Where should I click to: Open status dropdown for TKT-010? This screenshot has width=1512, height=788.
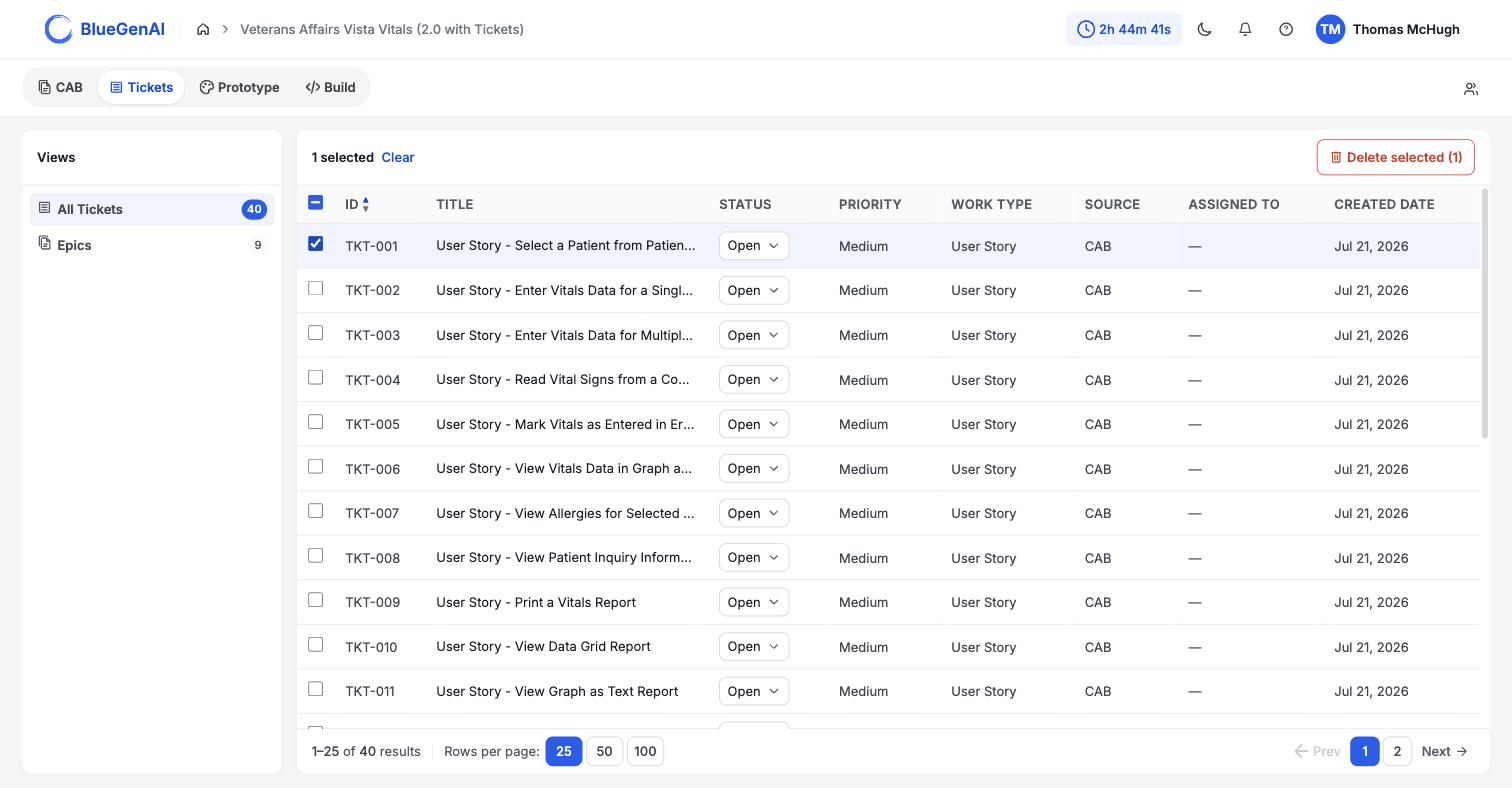click(x=754, y=646)
